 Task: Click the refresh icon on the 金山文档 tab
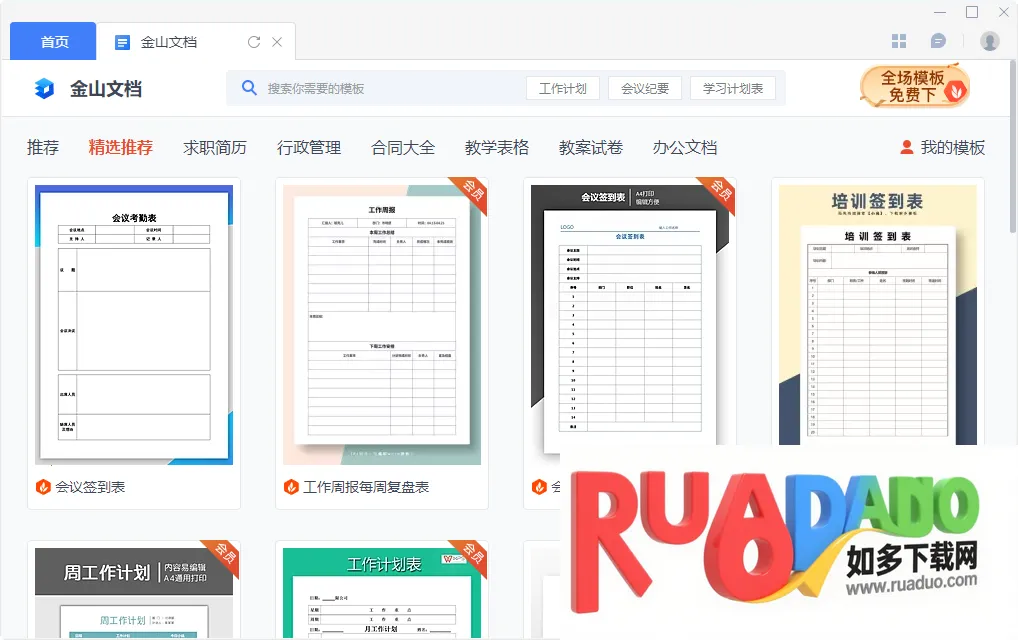(x=254, y=42)
